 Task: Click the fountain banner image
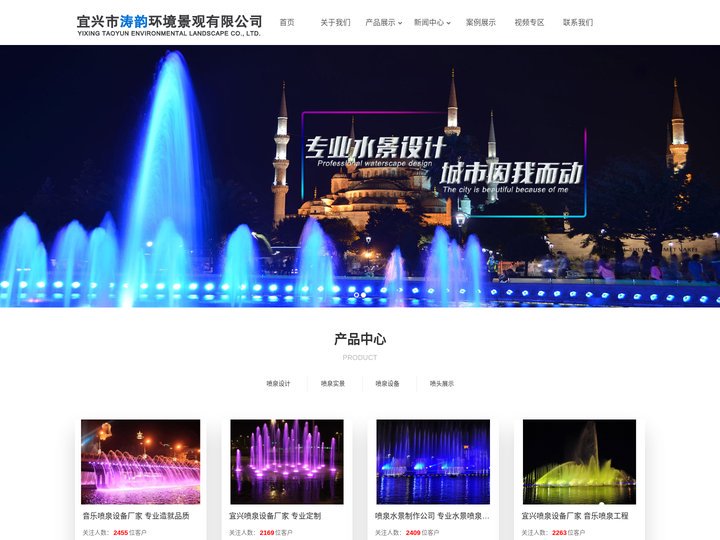click(x=360, y=176)
